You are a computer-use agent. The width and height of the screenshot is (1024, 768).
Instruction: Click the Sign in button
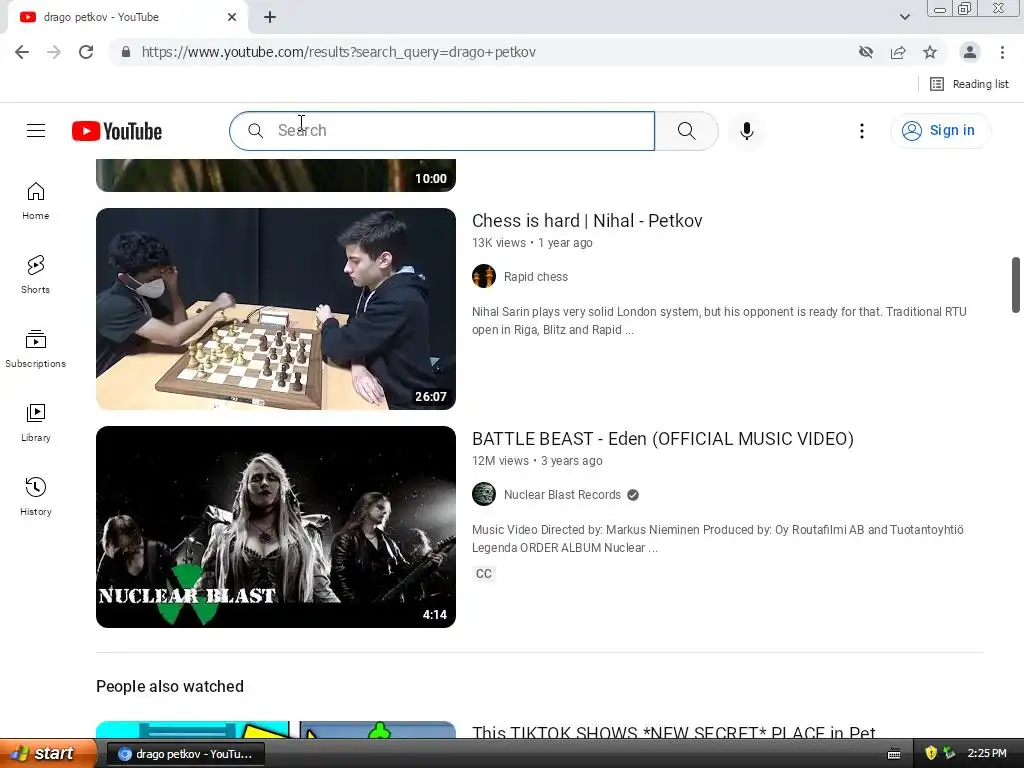(x=940, y=131)
